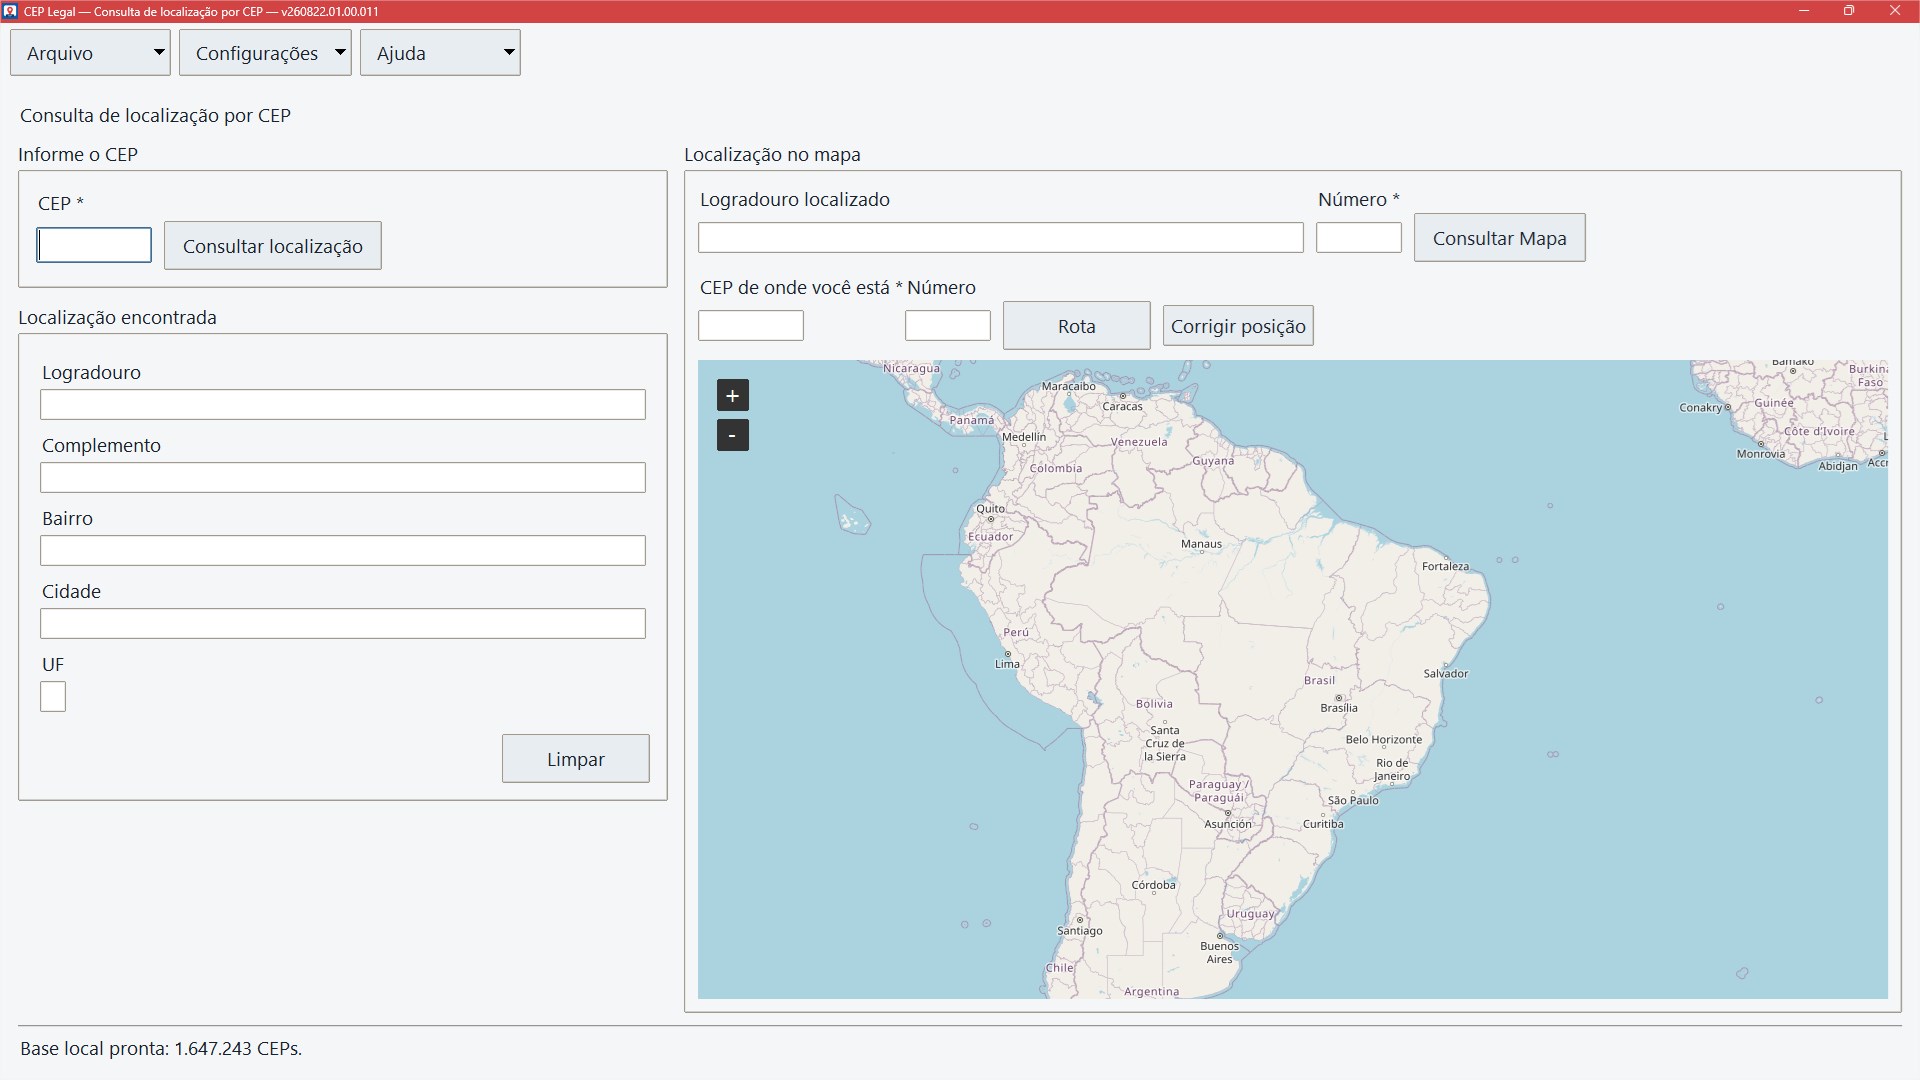This screenshot has width=1920, height=1080.
Task: Click the Rota button
Action: click(1076, 326)
